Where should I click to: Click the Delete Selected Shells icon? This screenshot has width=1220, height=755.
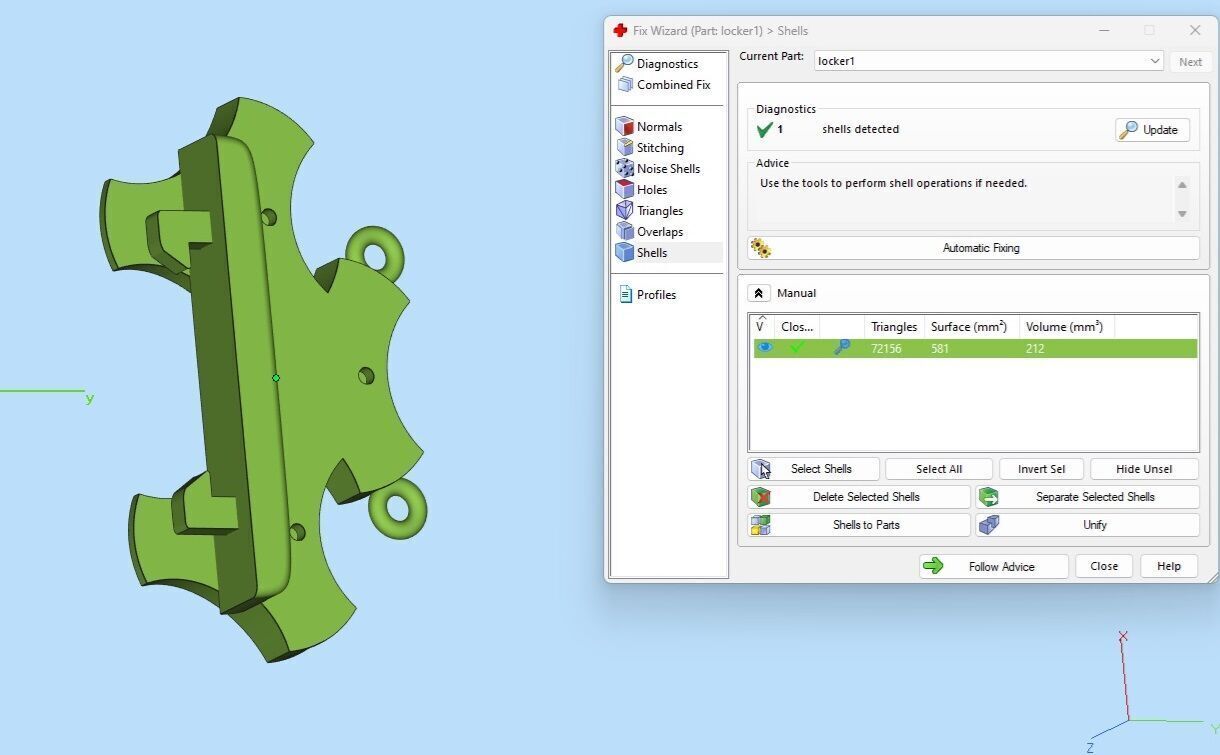[x=761, y=497]
